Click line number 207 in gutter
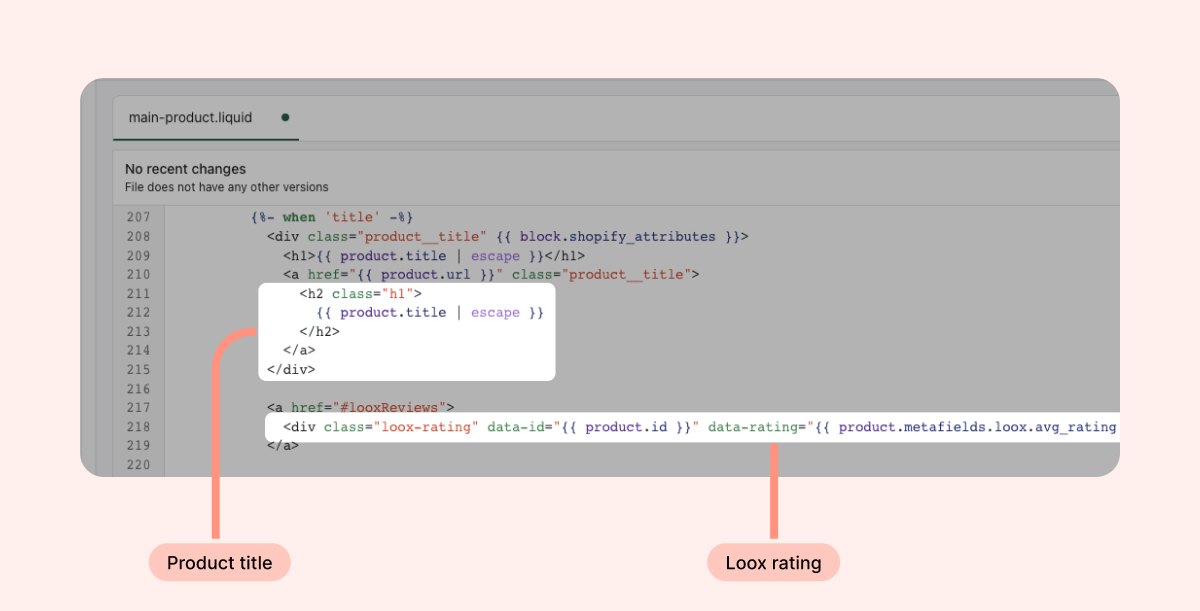 click(138, 217)
